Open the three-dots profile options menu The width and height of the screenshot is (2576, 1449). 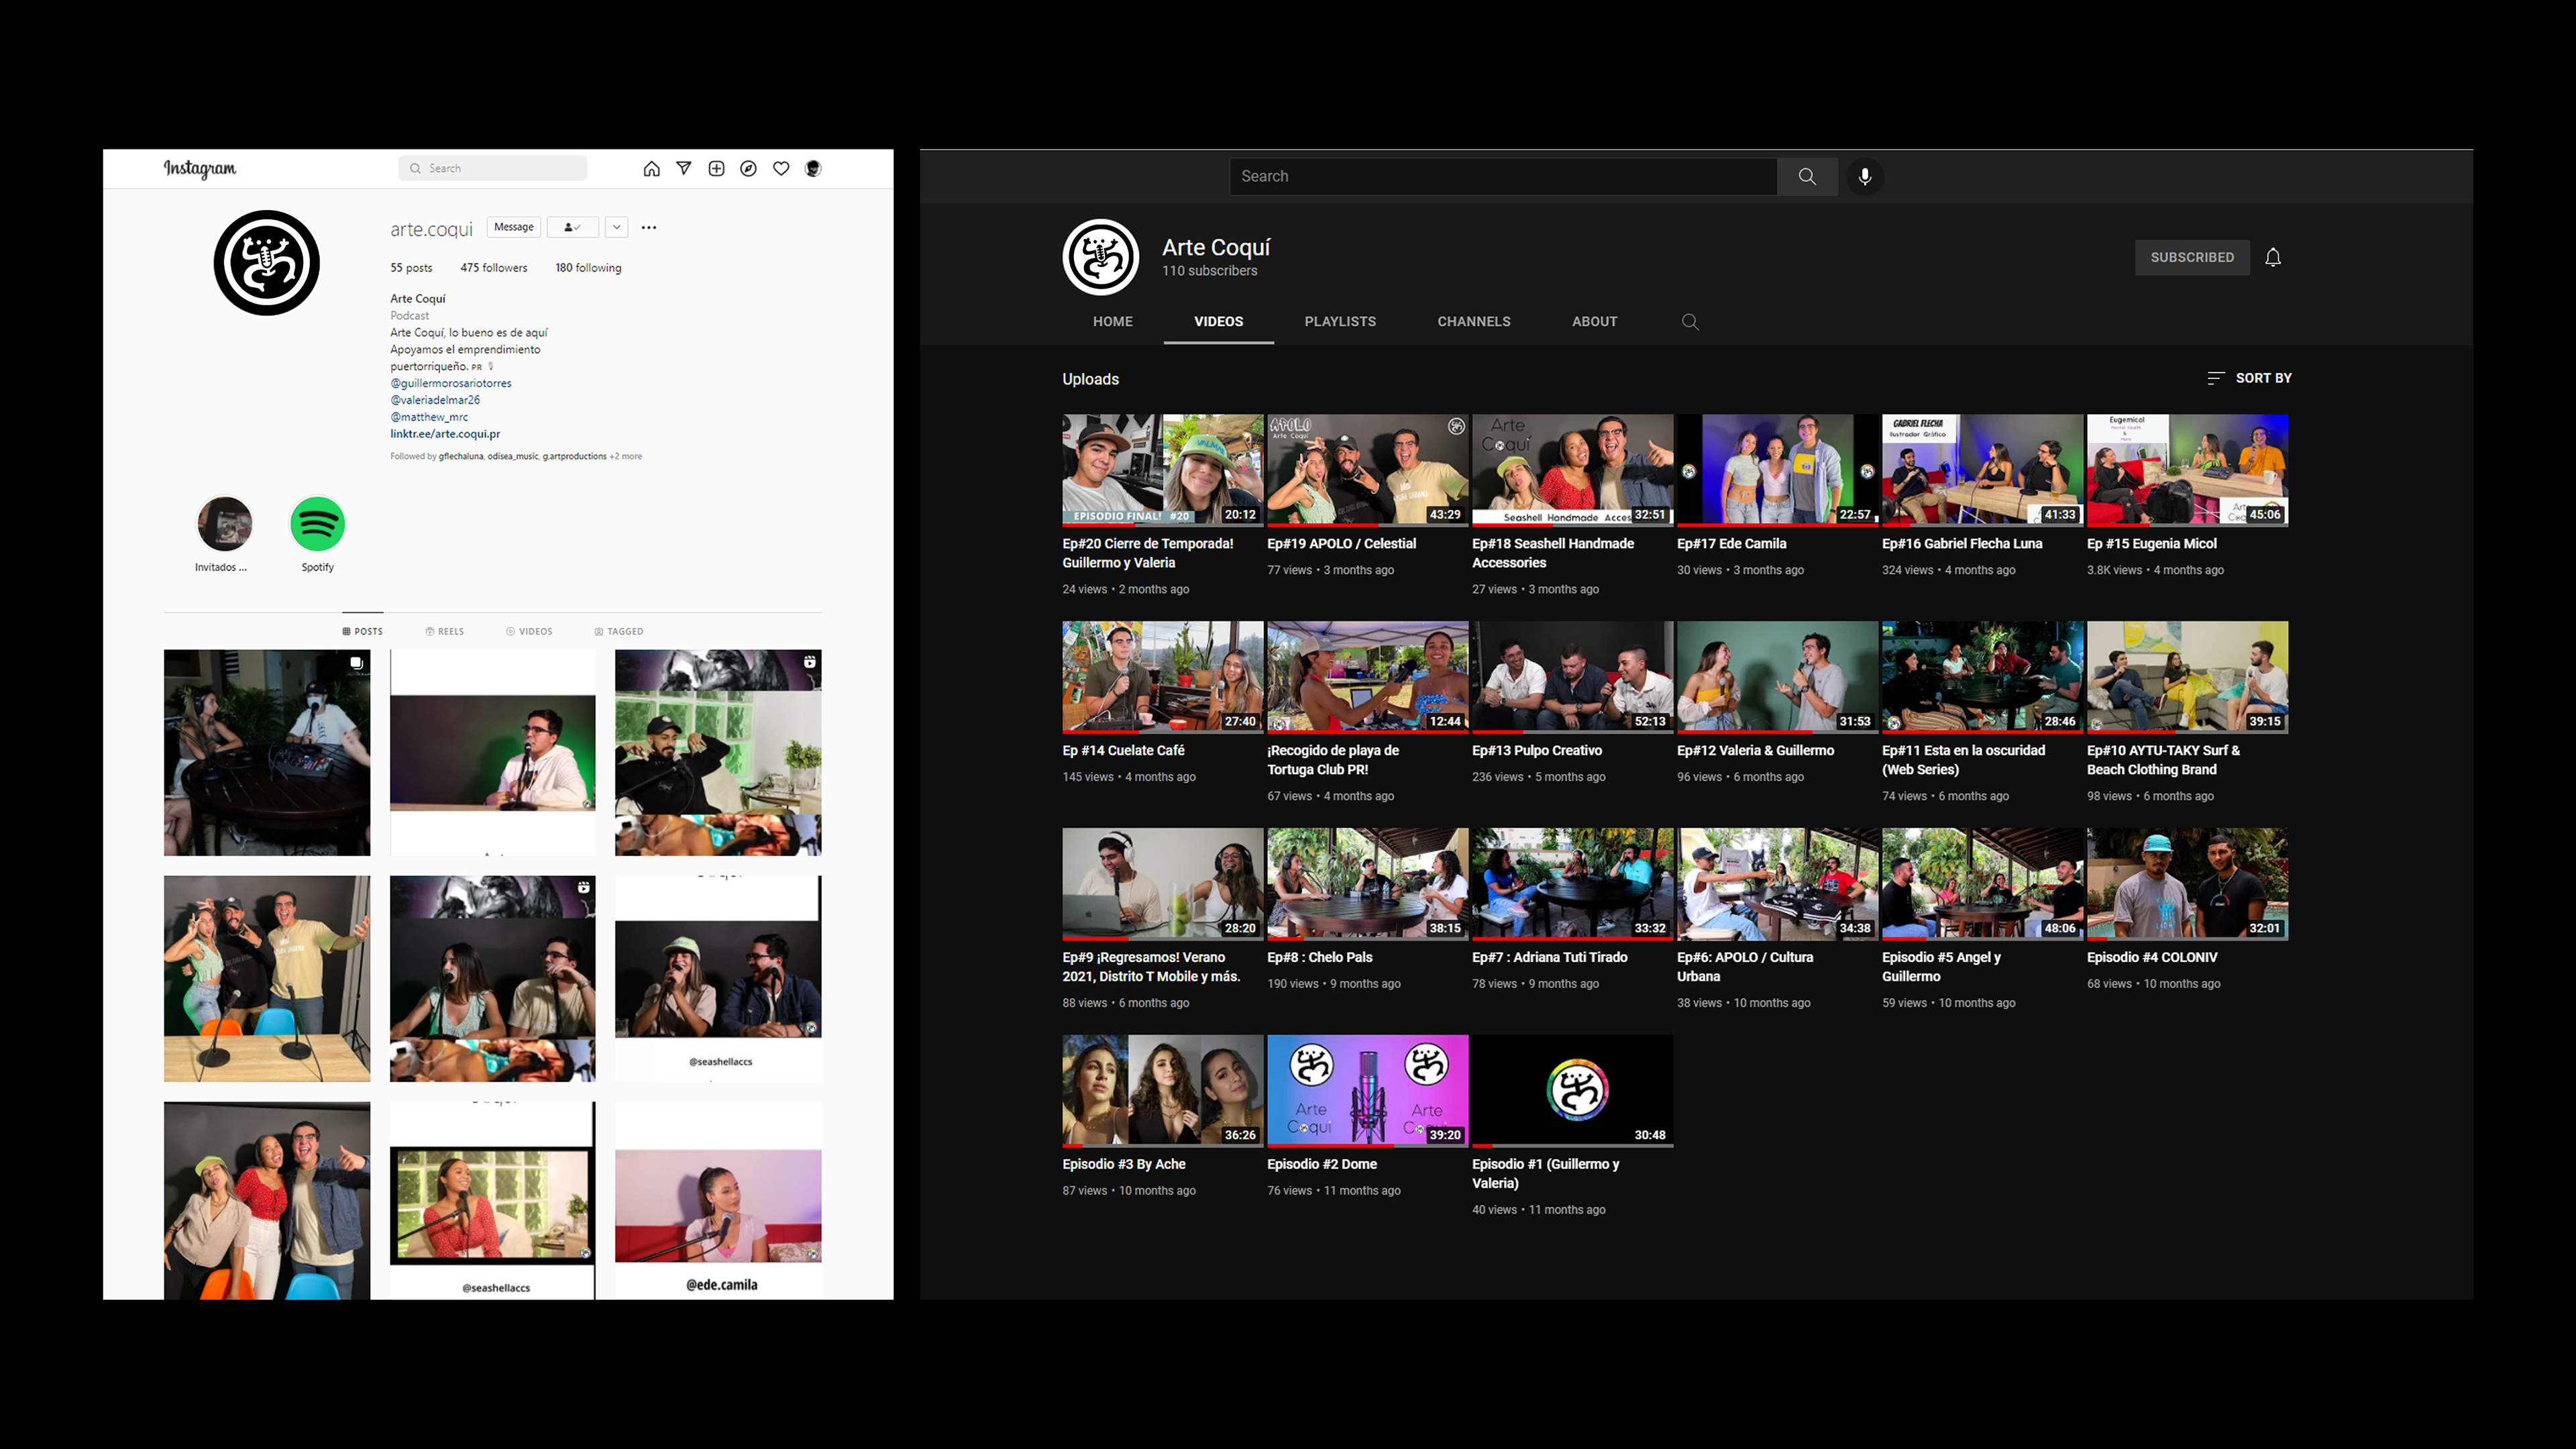[649, 228]
